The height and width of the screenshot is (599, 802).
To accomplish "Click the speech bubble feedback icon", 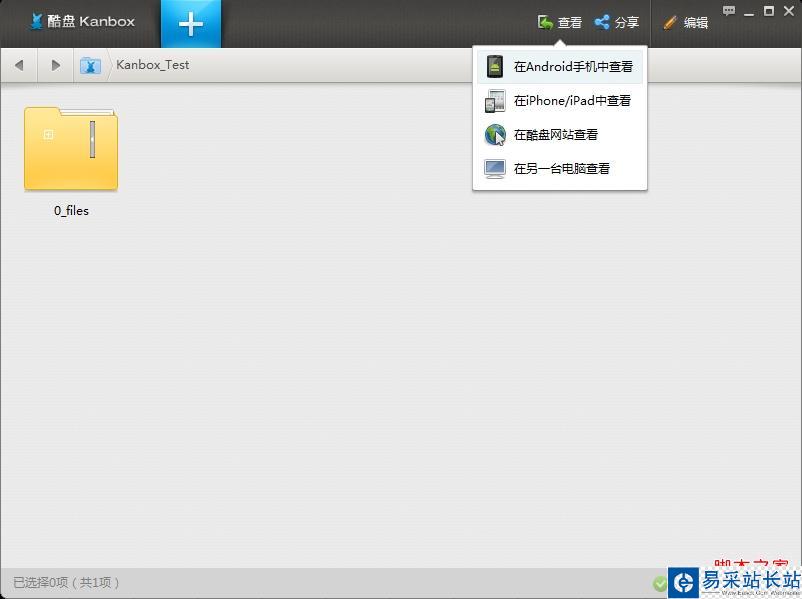I will 729,10.
